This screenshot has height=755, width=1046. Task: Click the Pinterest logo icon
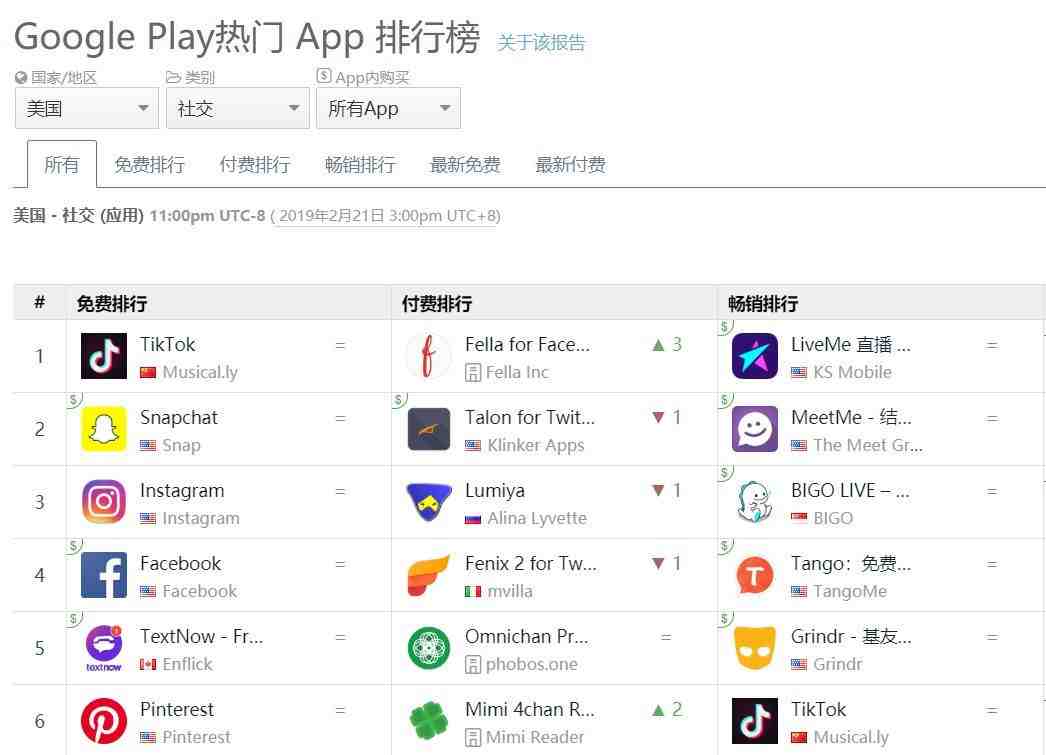tap(104, 721)
